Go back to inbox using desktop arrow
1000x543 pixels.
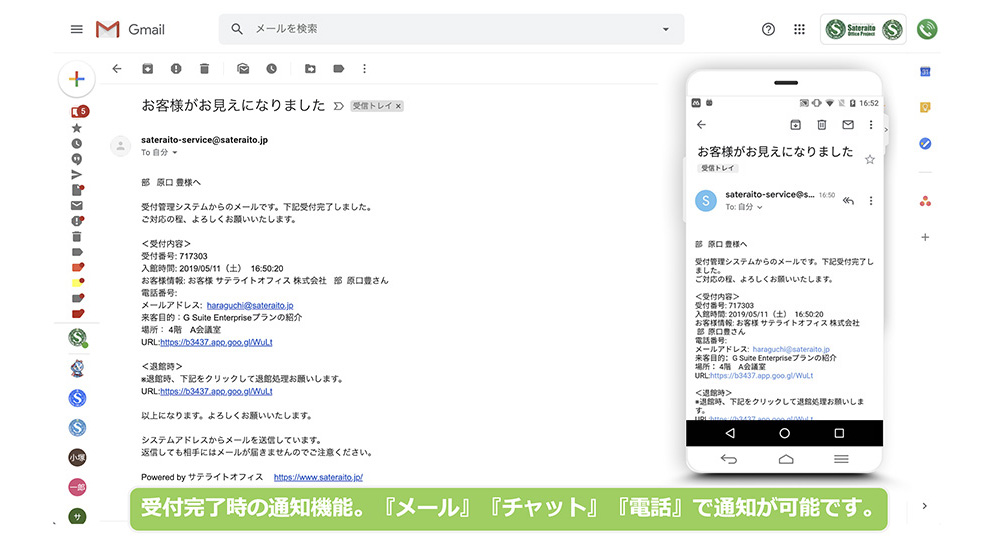[x=117, y=69]
